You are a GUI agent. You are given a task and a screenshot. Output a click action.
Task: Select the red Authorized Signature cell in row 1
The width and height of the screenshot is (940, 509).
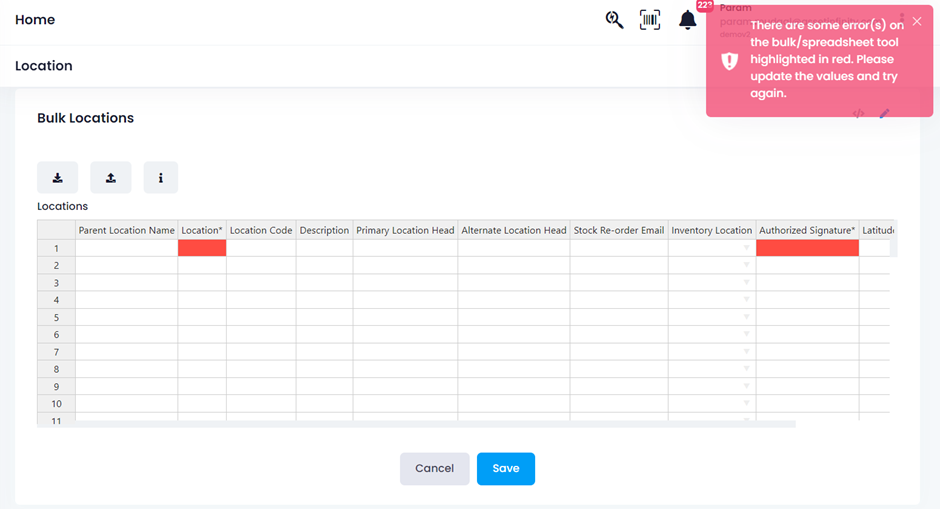click(x=808, y=248)
